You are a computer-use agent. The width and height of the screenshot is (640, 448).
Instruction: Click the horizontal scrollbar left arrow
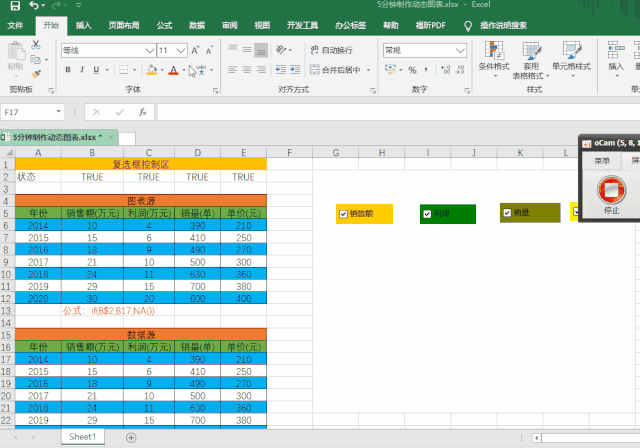(537, 438)
